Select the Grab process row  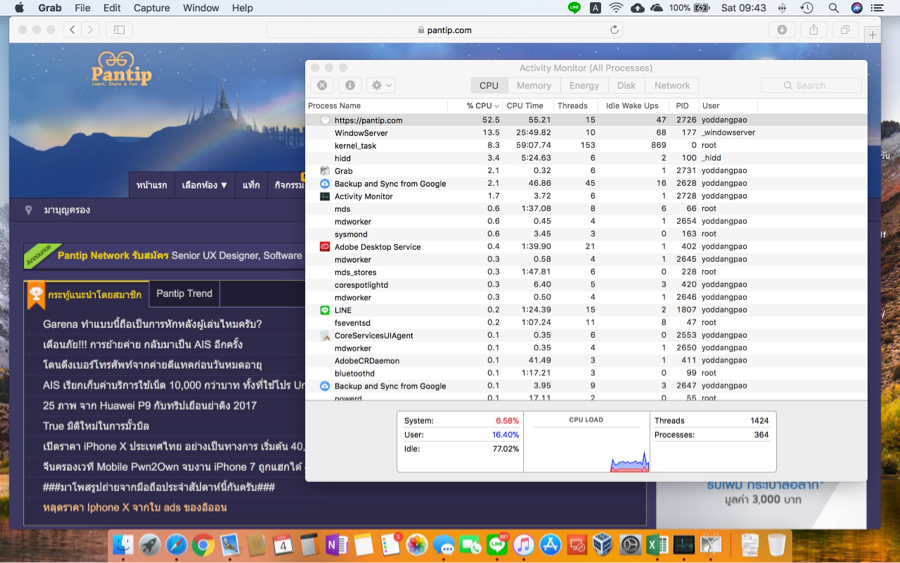click(586, 170)
